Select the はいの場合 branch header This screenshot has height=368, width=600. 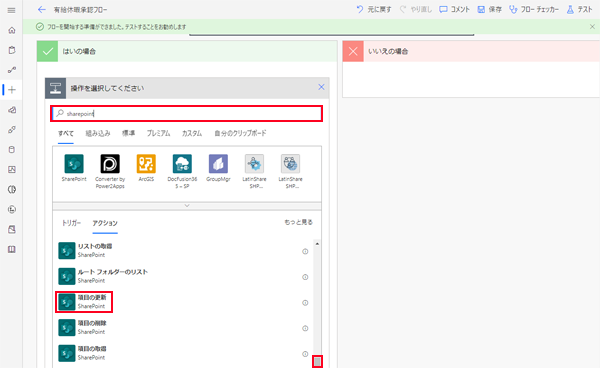(x=187, y=51)
